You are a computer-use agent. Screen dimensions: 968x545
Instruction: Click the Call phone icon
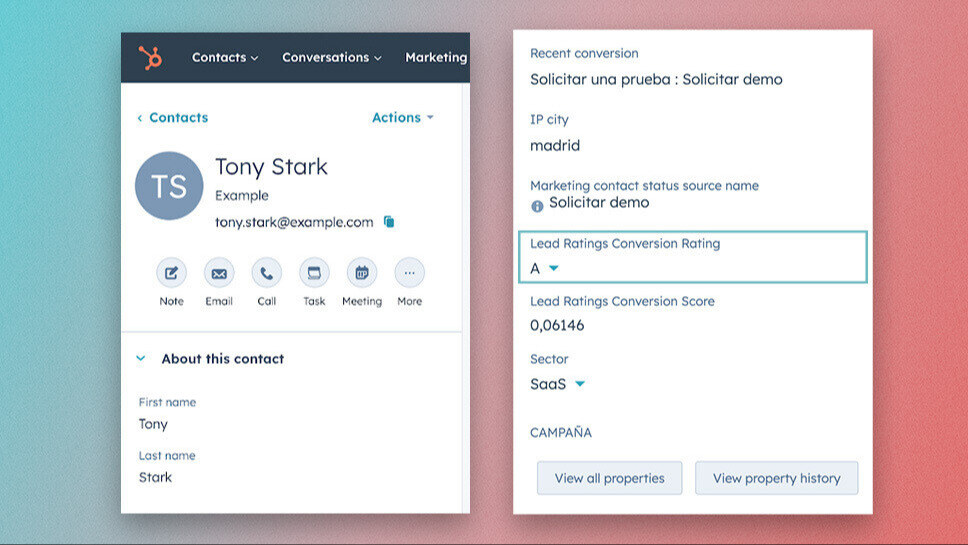coord(266,273)
